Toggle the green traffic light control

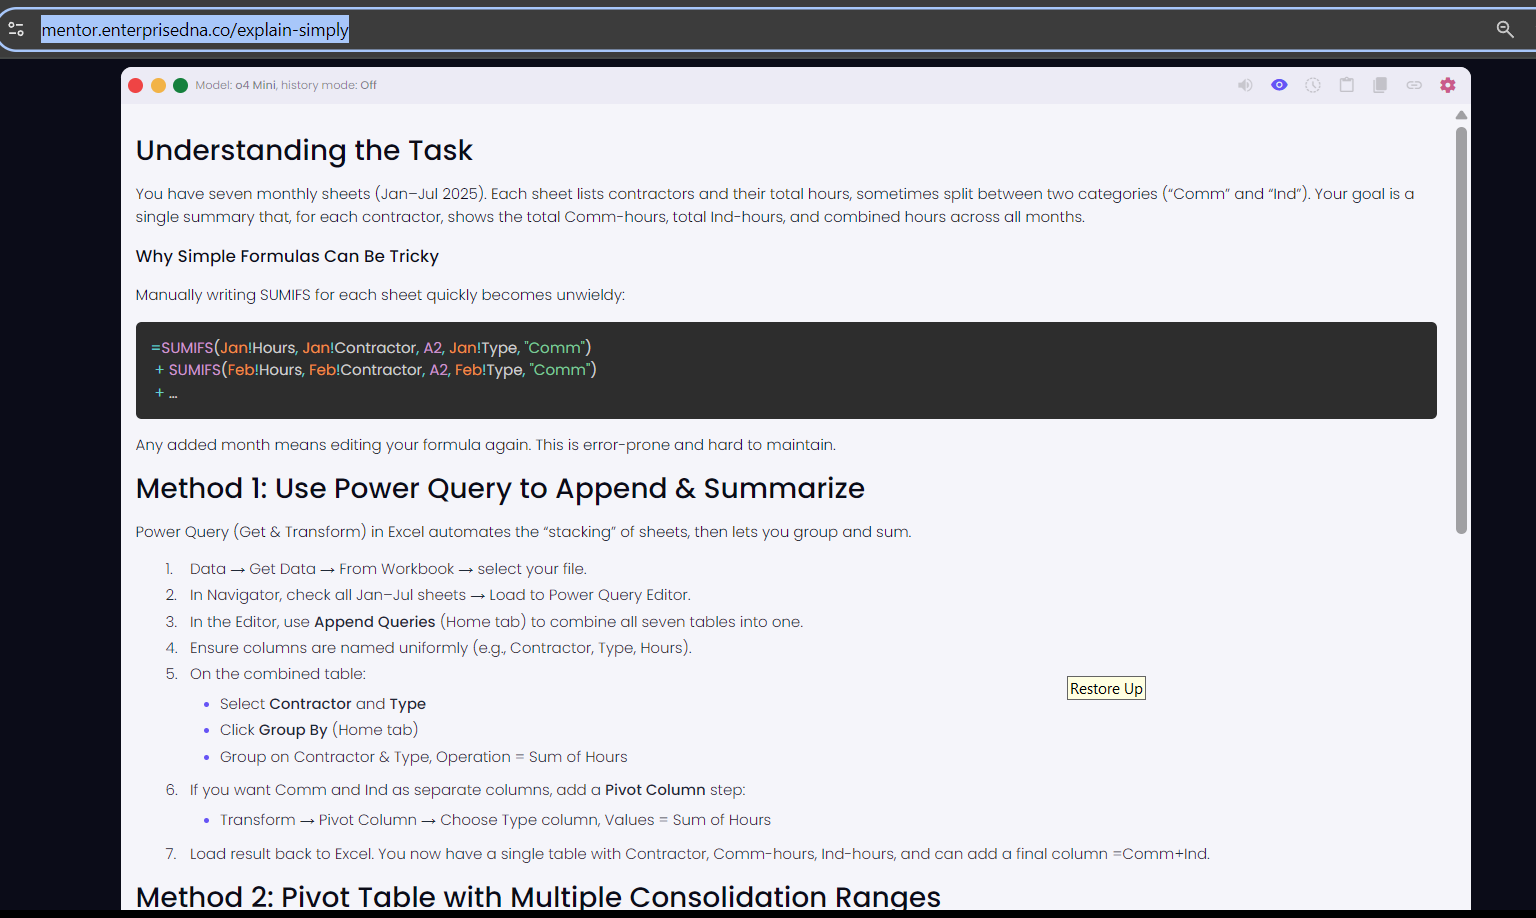pyautogui.click(x=180, y=85)
